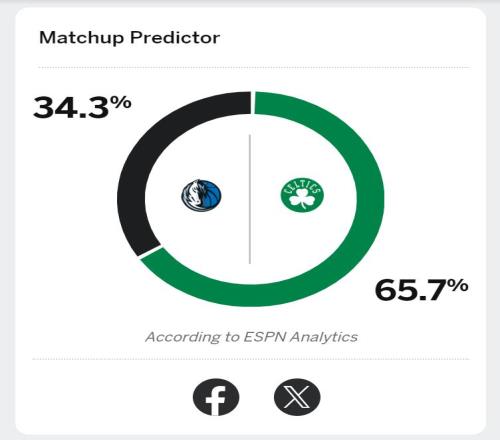The width and height of the screenshot is (500, 440).
Task: Click the Matchup Predictor heading
Action: [x=129, y=37]
